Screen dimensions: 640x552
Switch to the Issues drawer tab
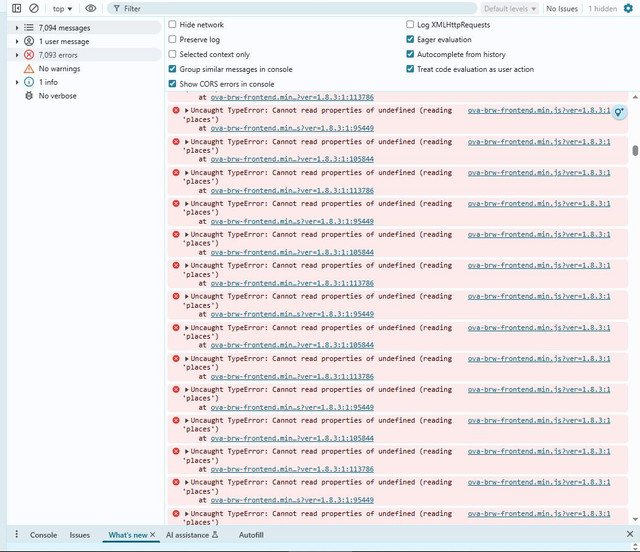click(x=80, y=535)
